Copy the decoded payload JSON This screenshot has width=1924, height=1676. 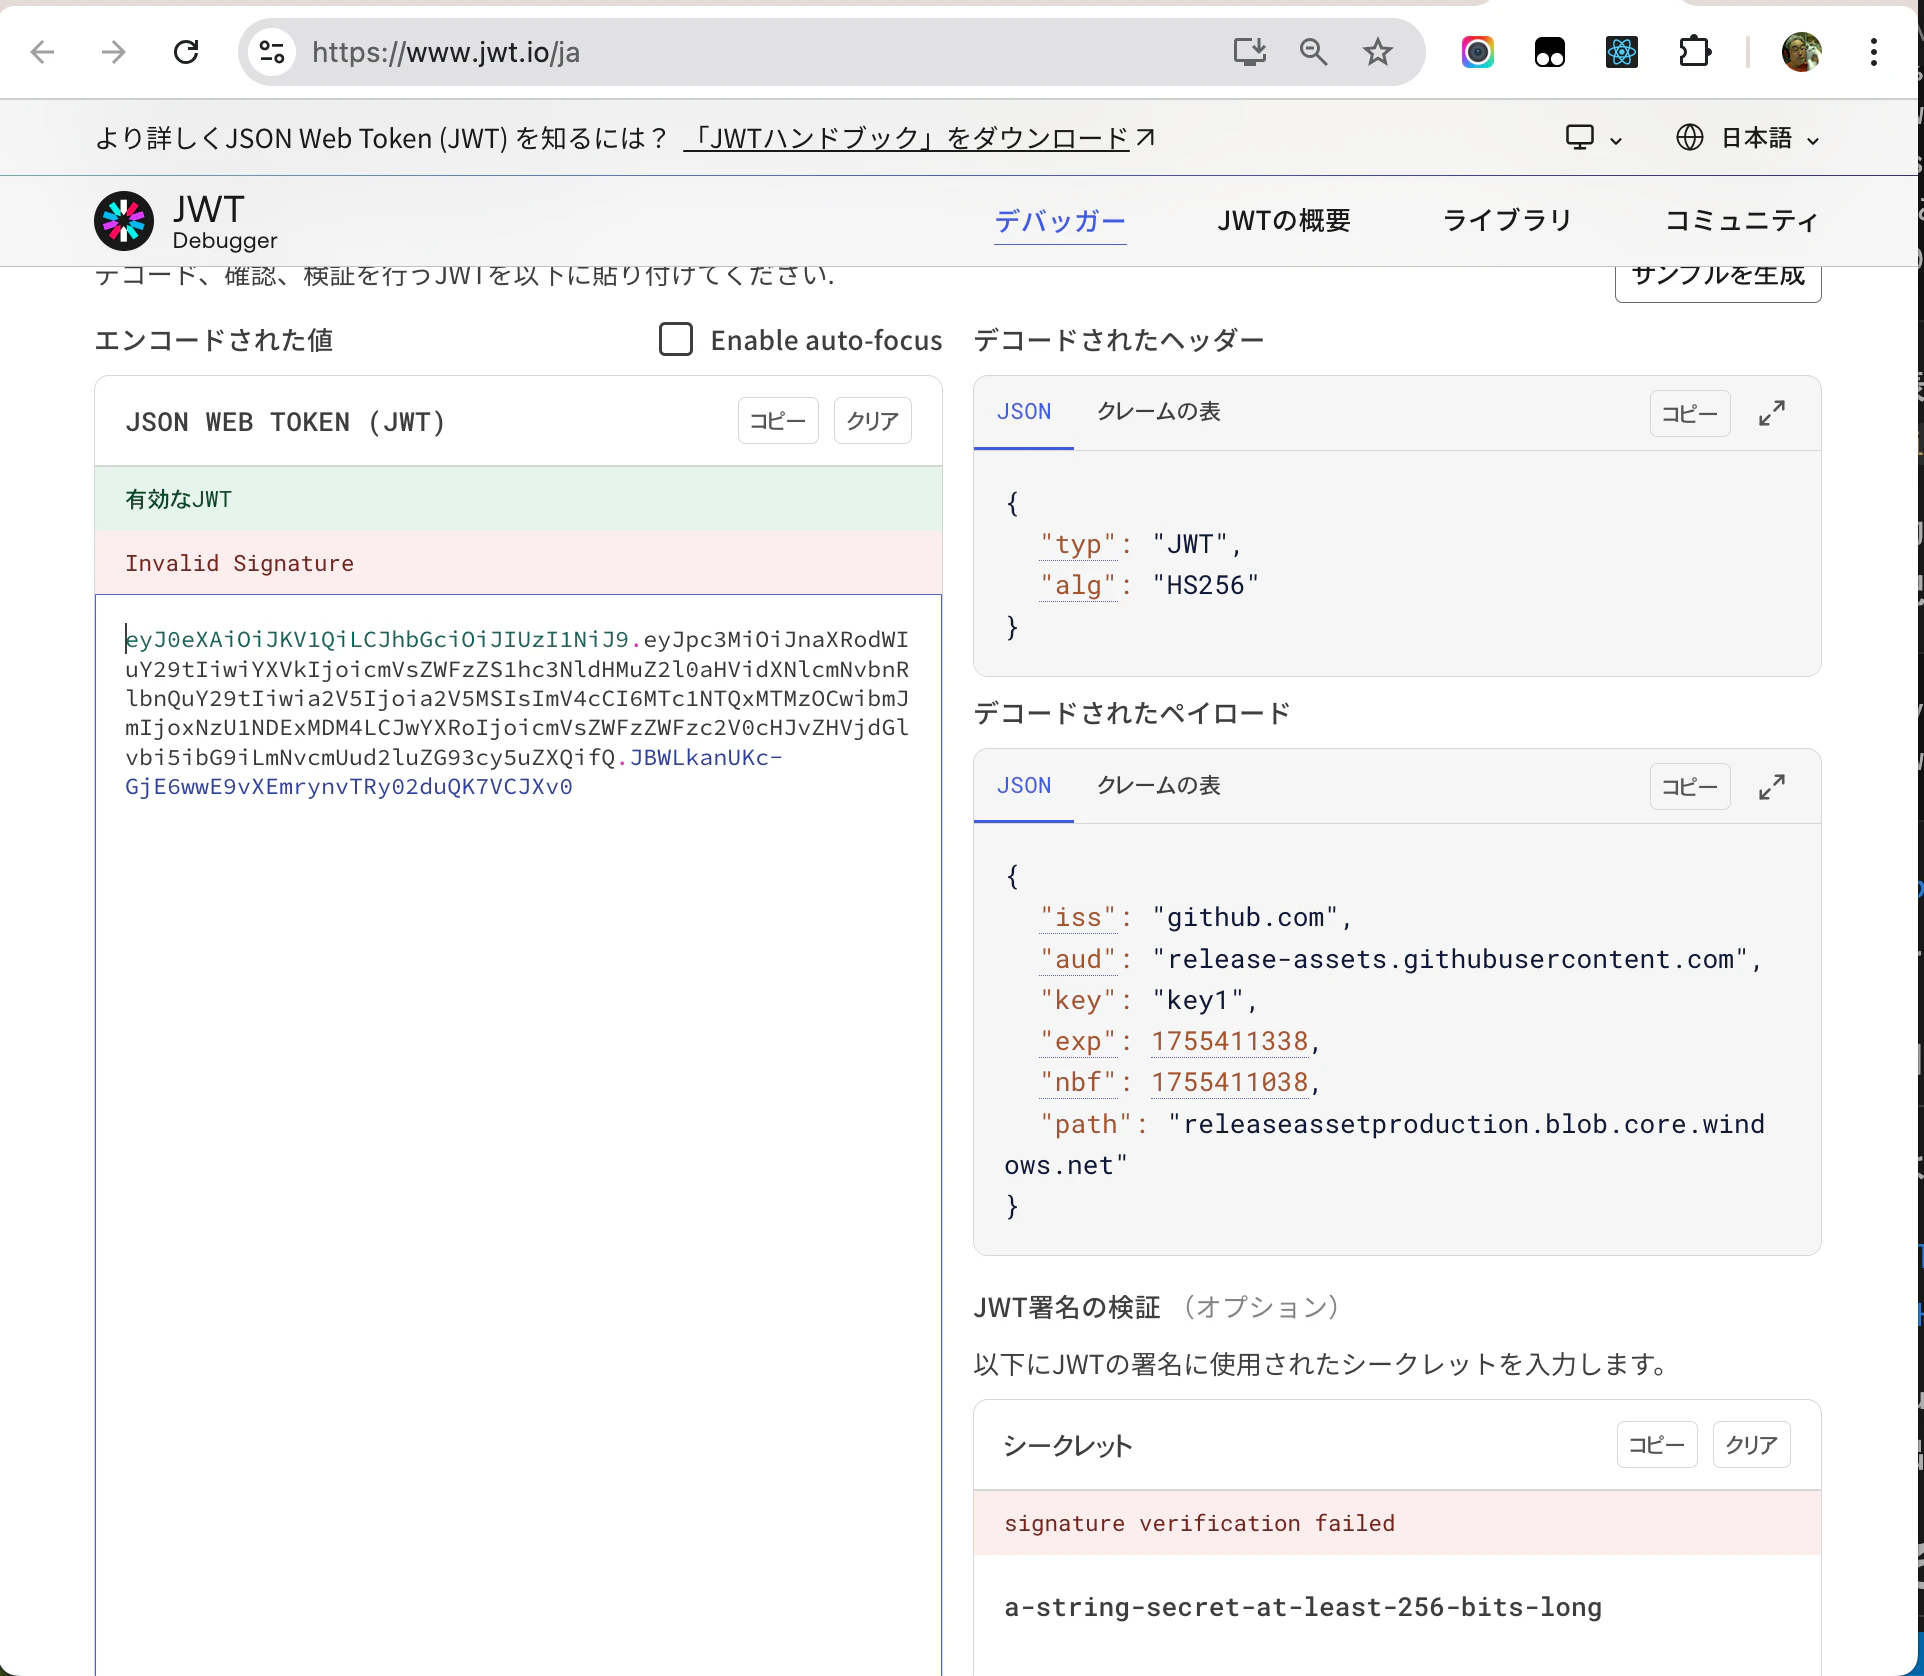pyautogui.click(x=1690, y=788)
